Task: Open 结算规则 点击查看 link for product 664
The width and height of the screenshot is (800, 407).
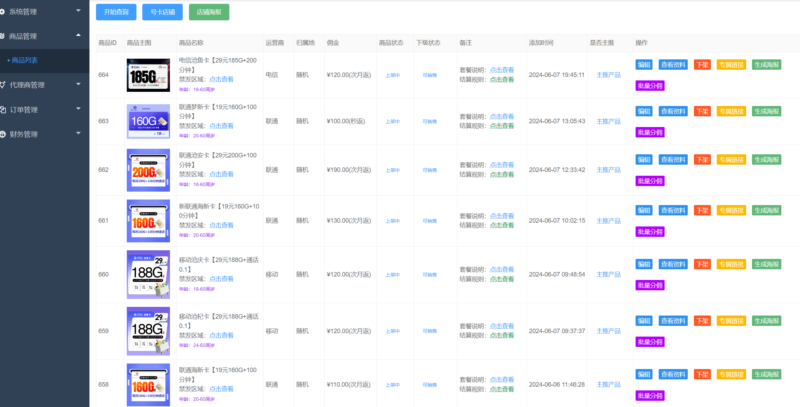Action: pos(502,80)
